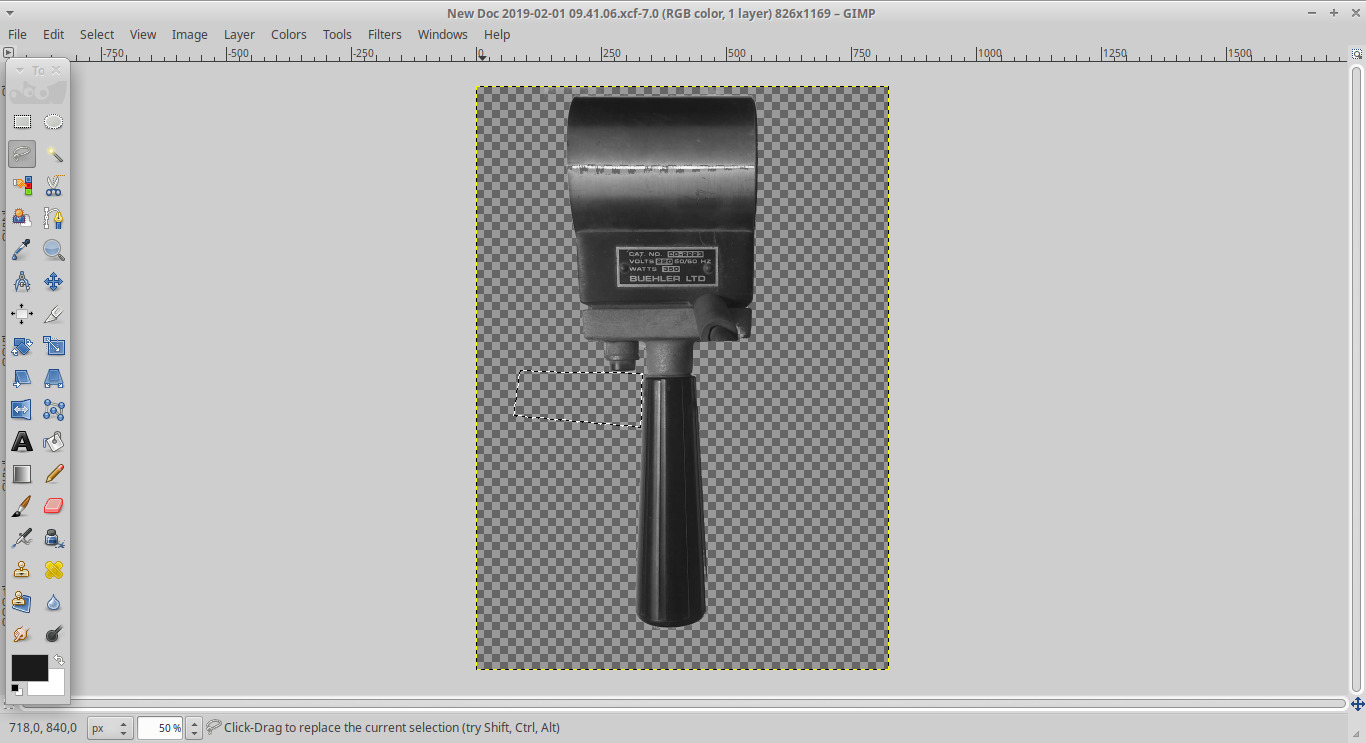Open zoom level dropdown arrows
This screenshot has width=1366, height=743.
(194, 728)
